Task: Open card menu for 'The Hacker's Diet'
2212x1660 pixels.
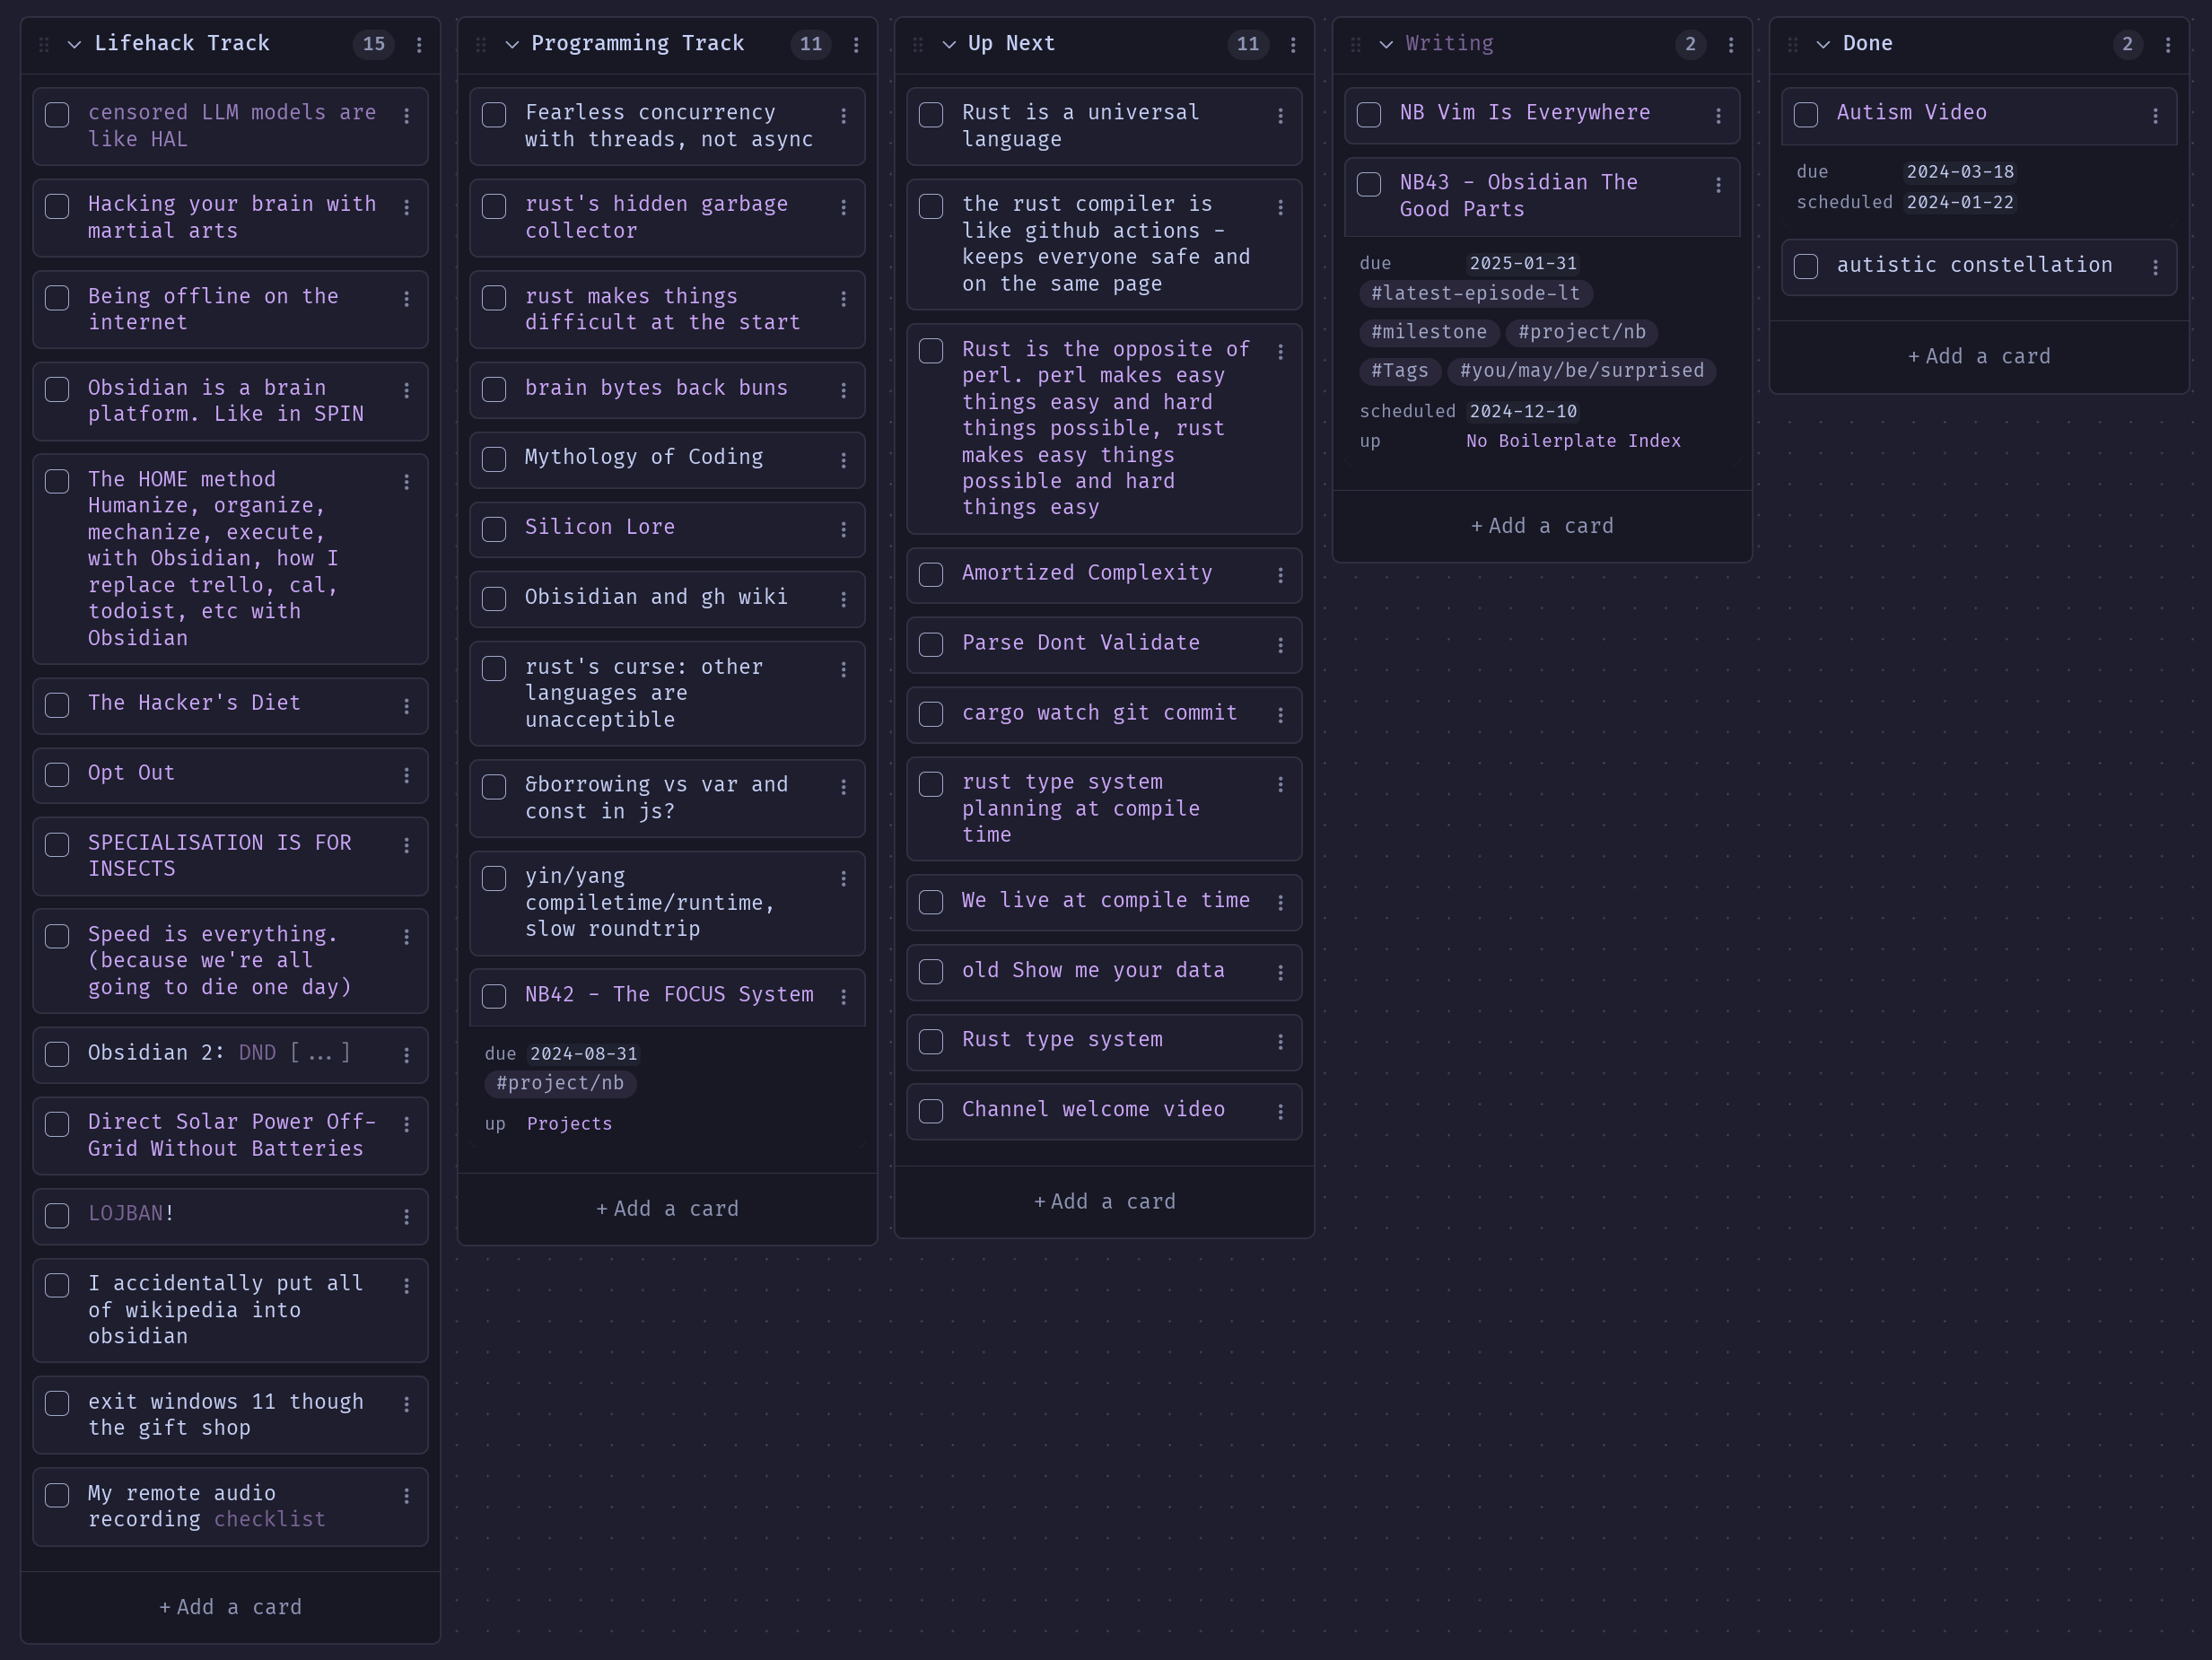Action: [x=407, y=707]
